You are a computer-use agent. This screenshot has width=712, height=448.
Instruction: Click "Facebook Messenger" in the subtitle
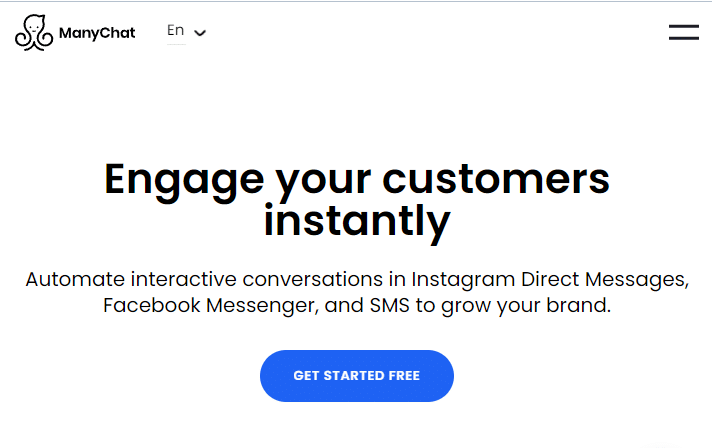[211, 305]
